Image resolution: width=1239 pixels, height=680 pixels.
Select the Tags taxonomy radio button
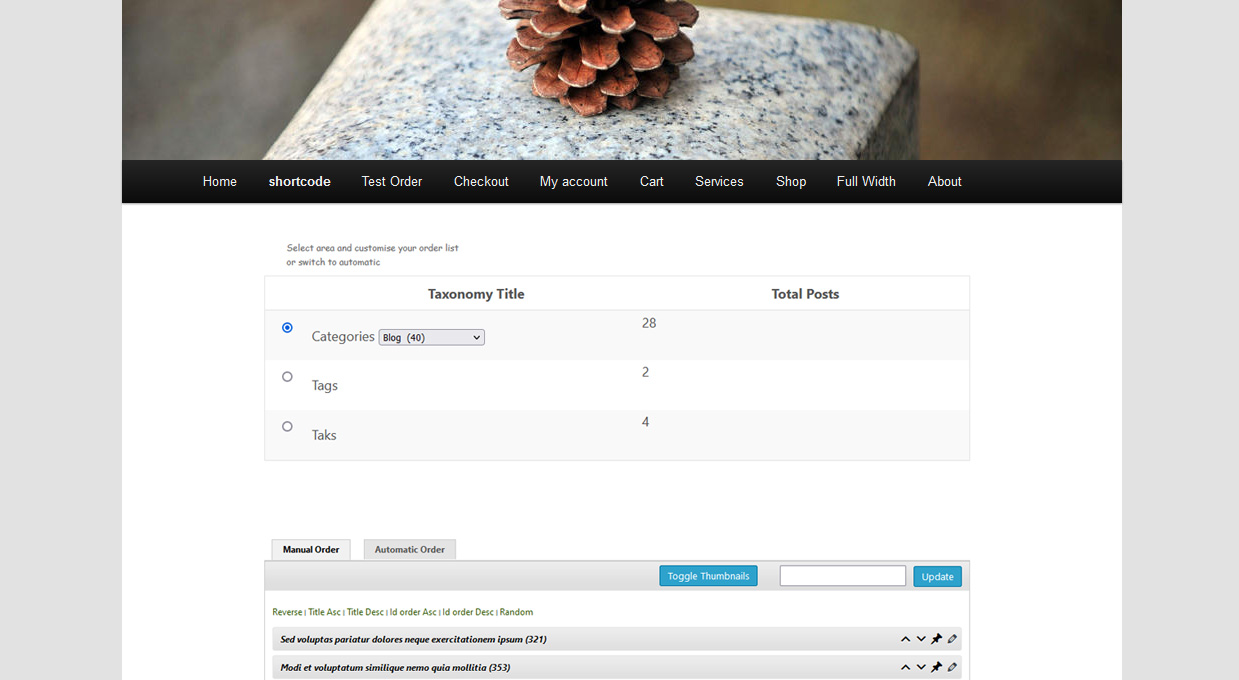(287, 377)
